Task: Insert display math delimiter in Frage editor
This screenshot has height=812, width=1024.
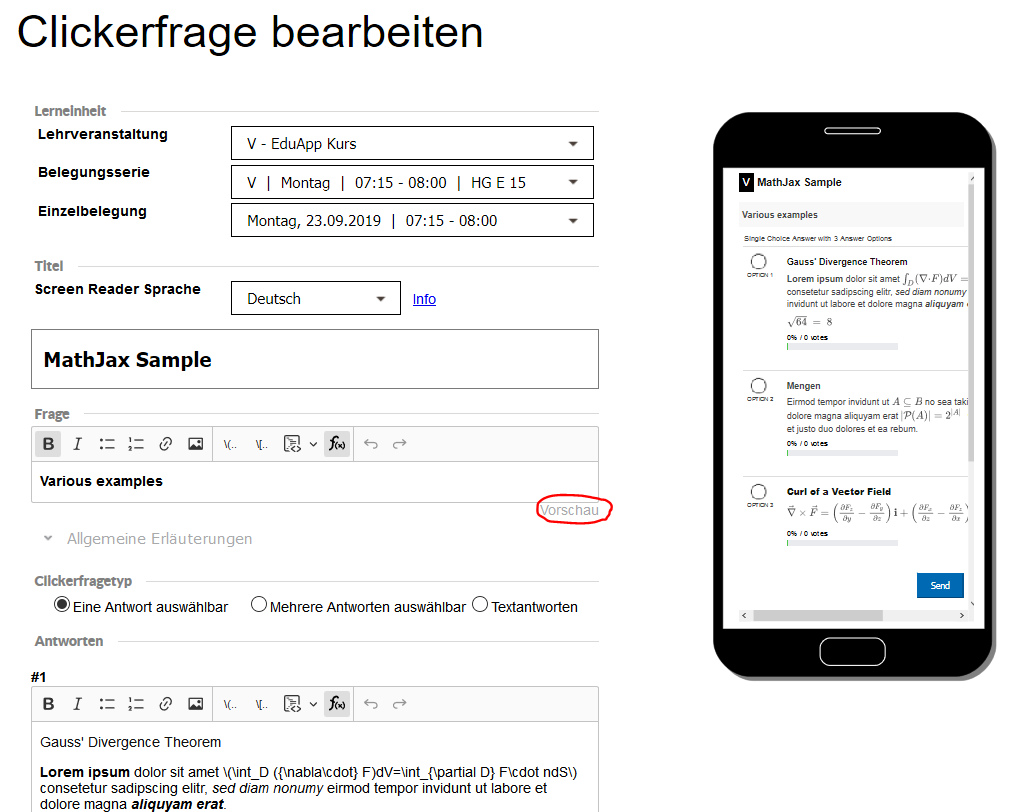Action: coord(261,444)
